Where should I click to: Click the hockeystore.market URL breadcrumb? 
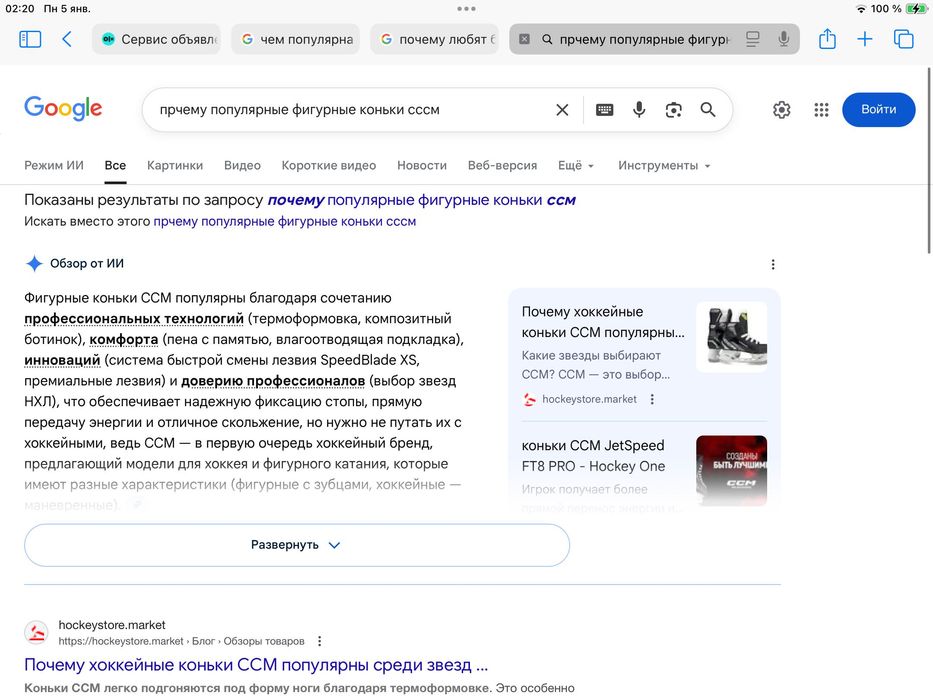pos(181,641)
